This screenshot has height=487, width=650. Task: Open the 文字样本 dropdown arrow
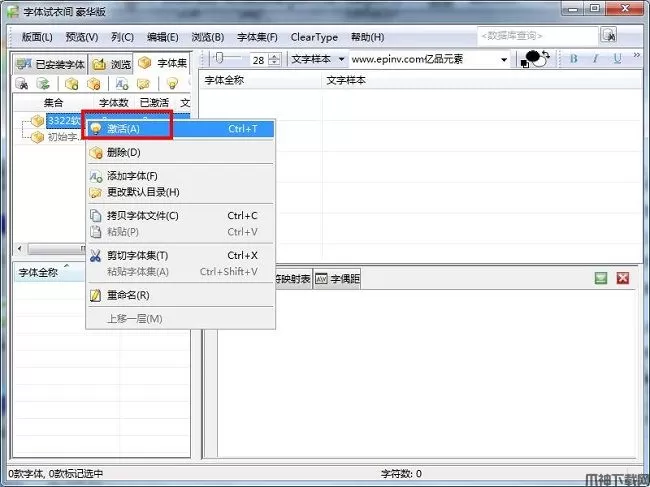[x=341, y=59]
